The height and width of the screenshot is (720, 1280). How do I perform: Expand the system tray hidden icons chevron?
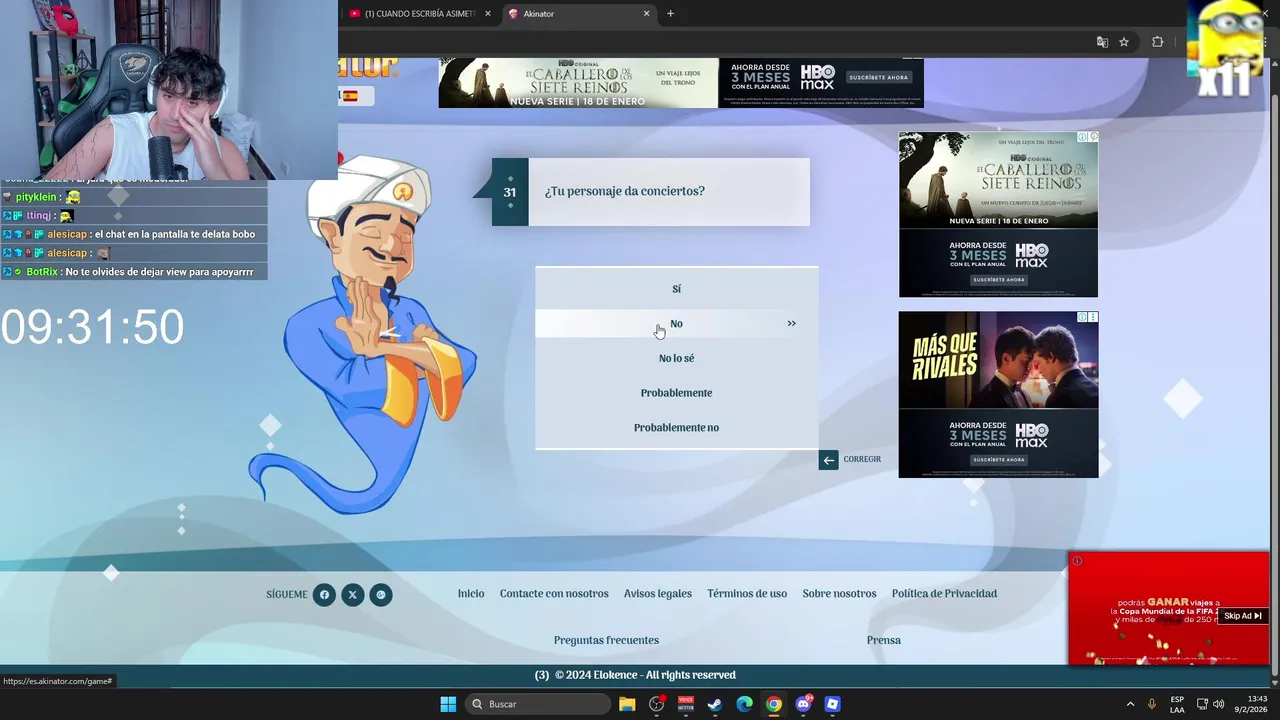[x=1130, y=704]
